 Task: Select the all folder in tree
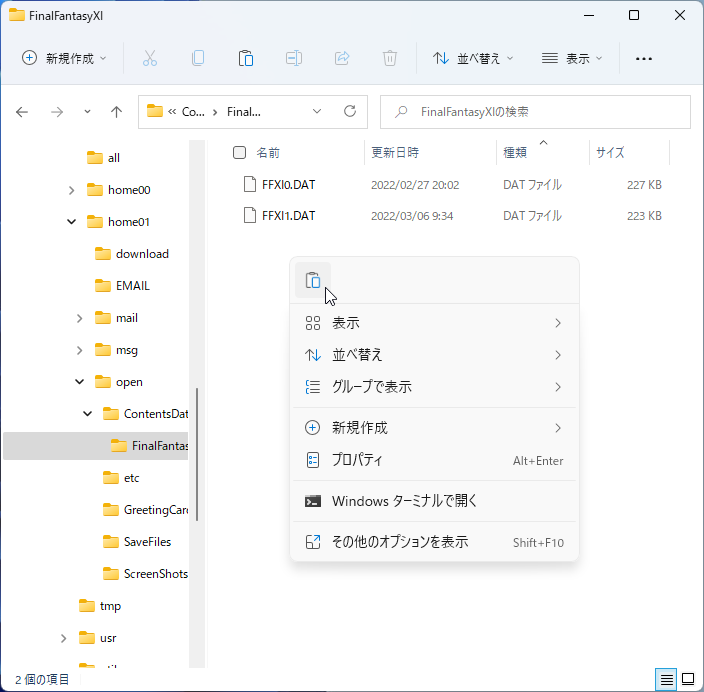103,158
